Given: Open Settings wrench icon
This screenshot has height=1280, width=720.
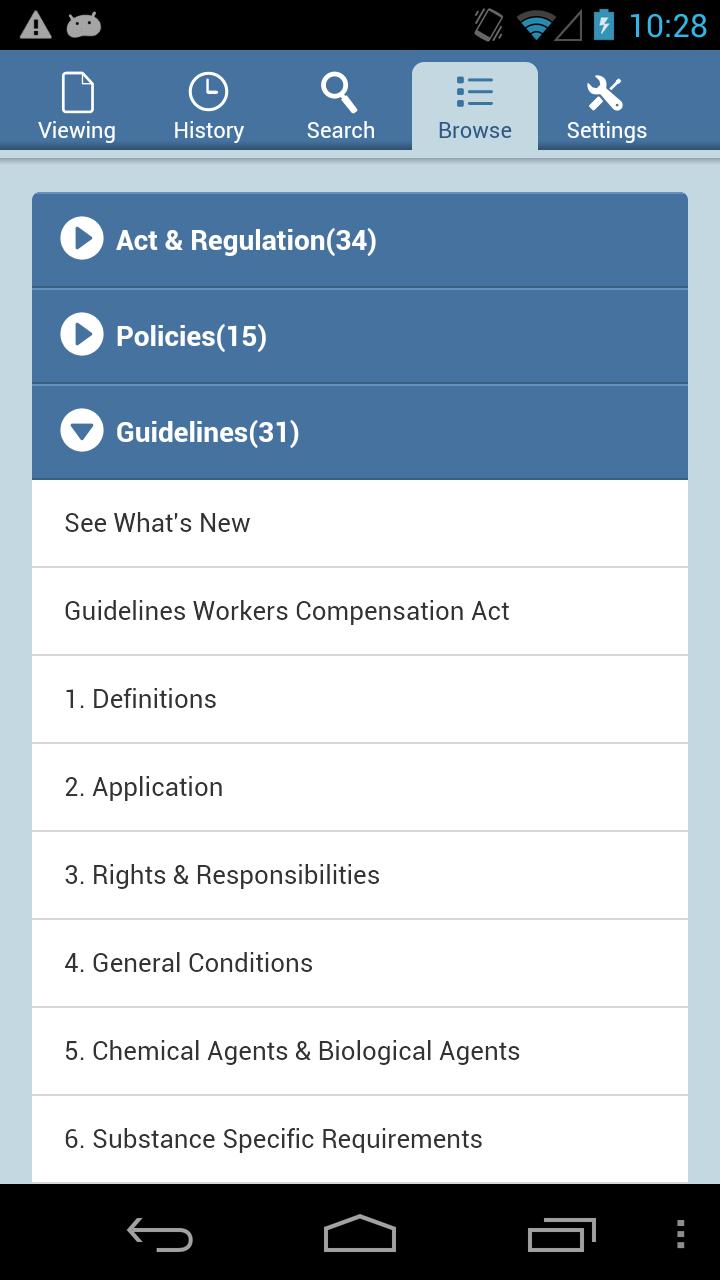Looking at the screenshot, I should 606,93.
